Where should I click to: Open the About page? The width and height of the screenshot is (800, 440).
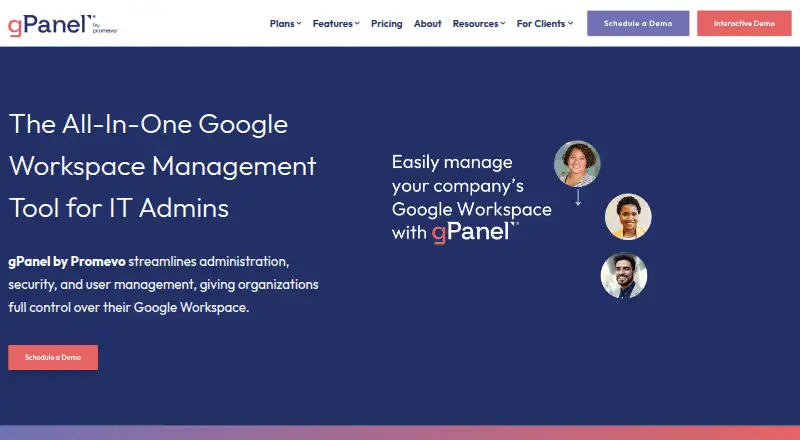tap(428, 23)
